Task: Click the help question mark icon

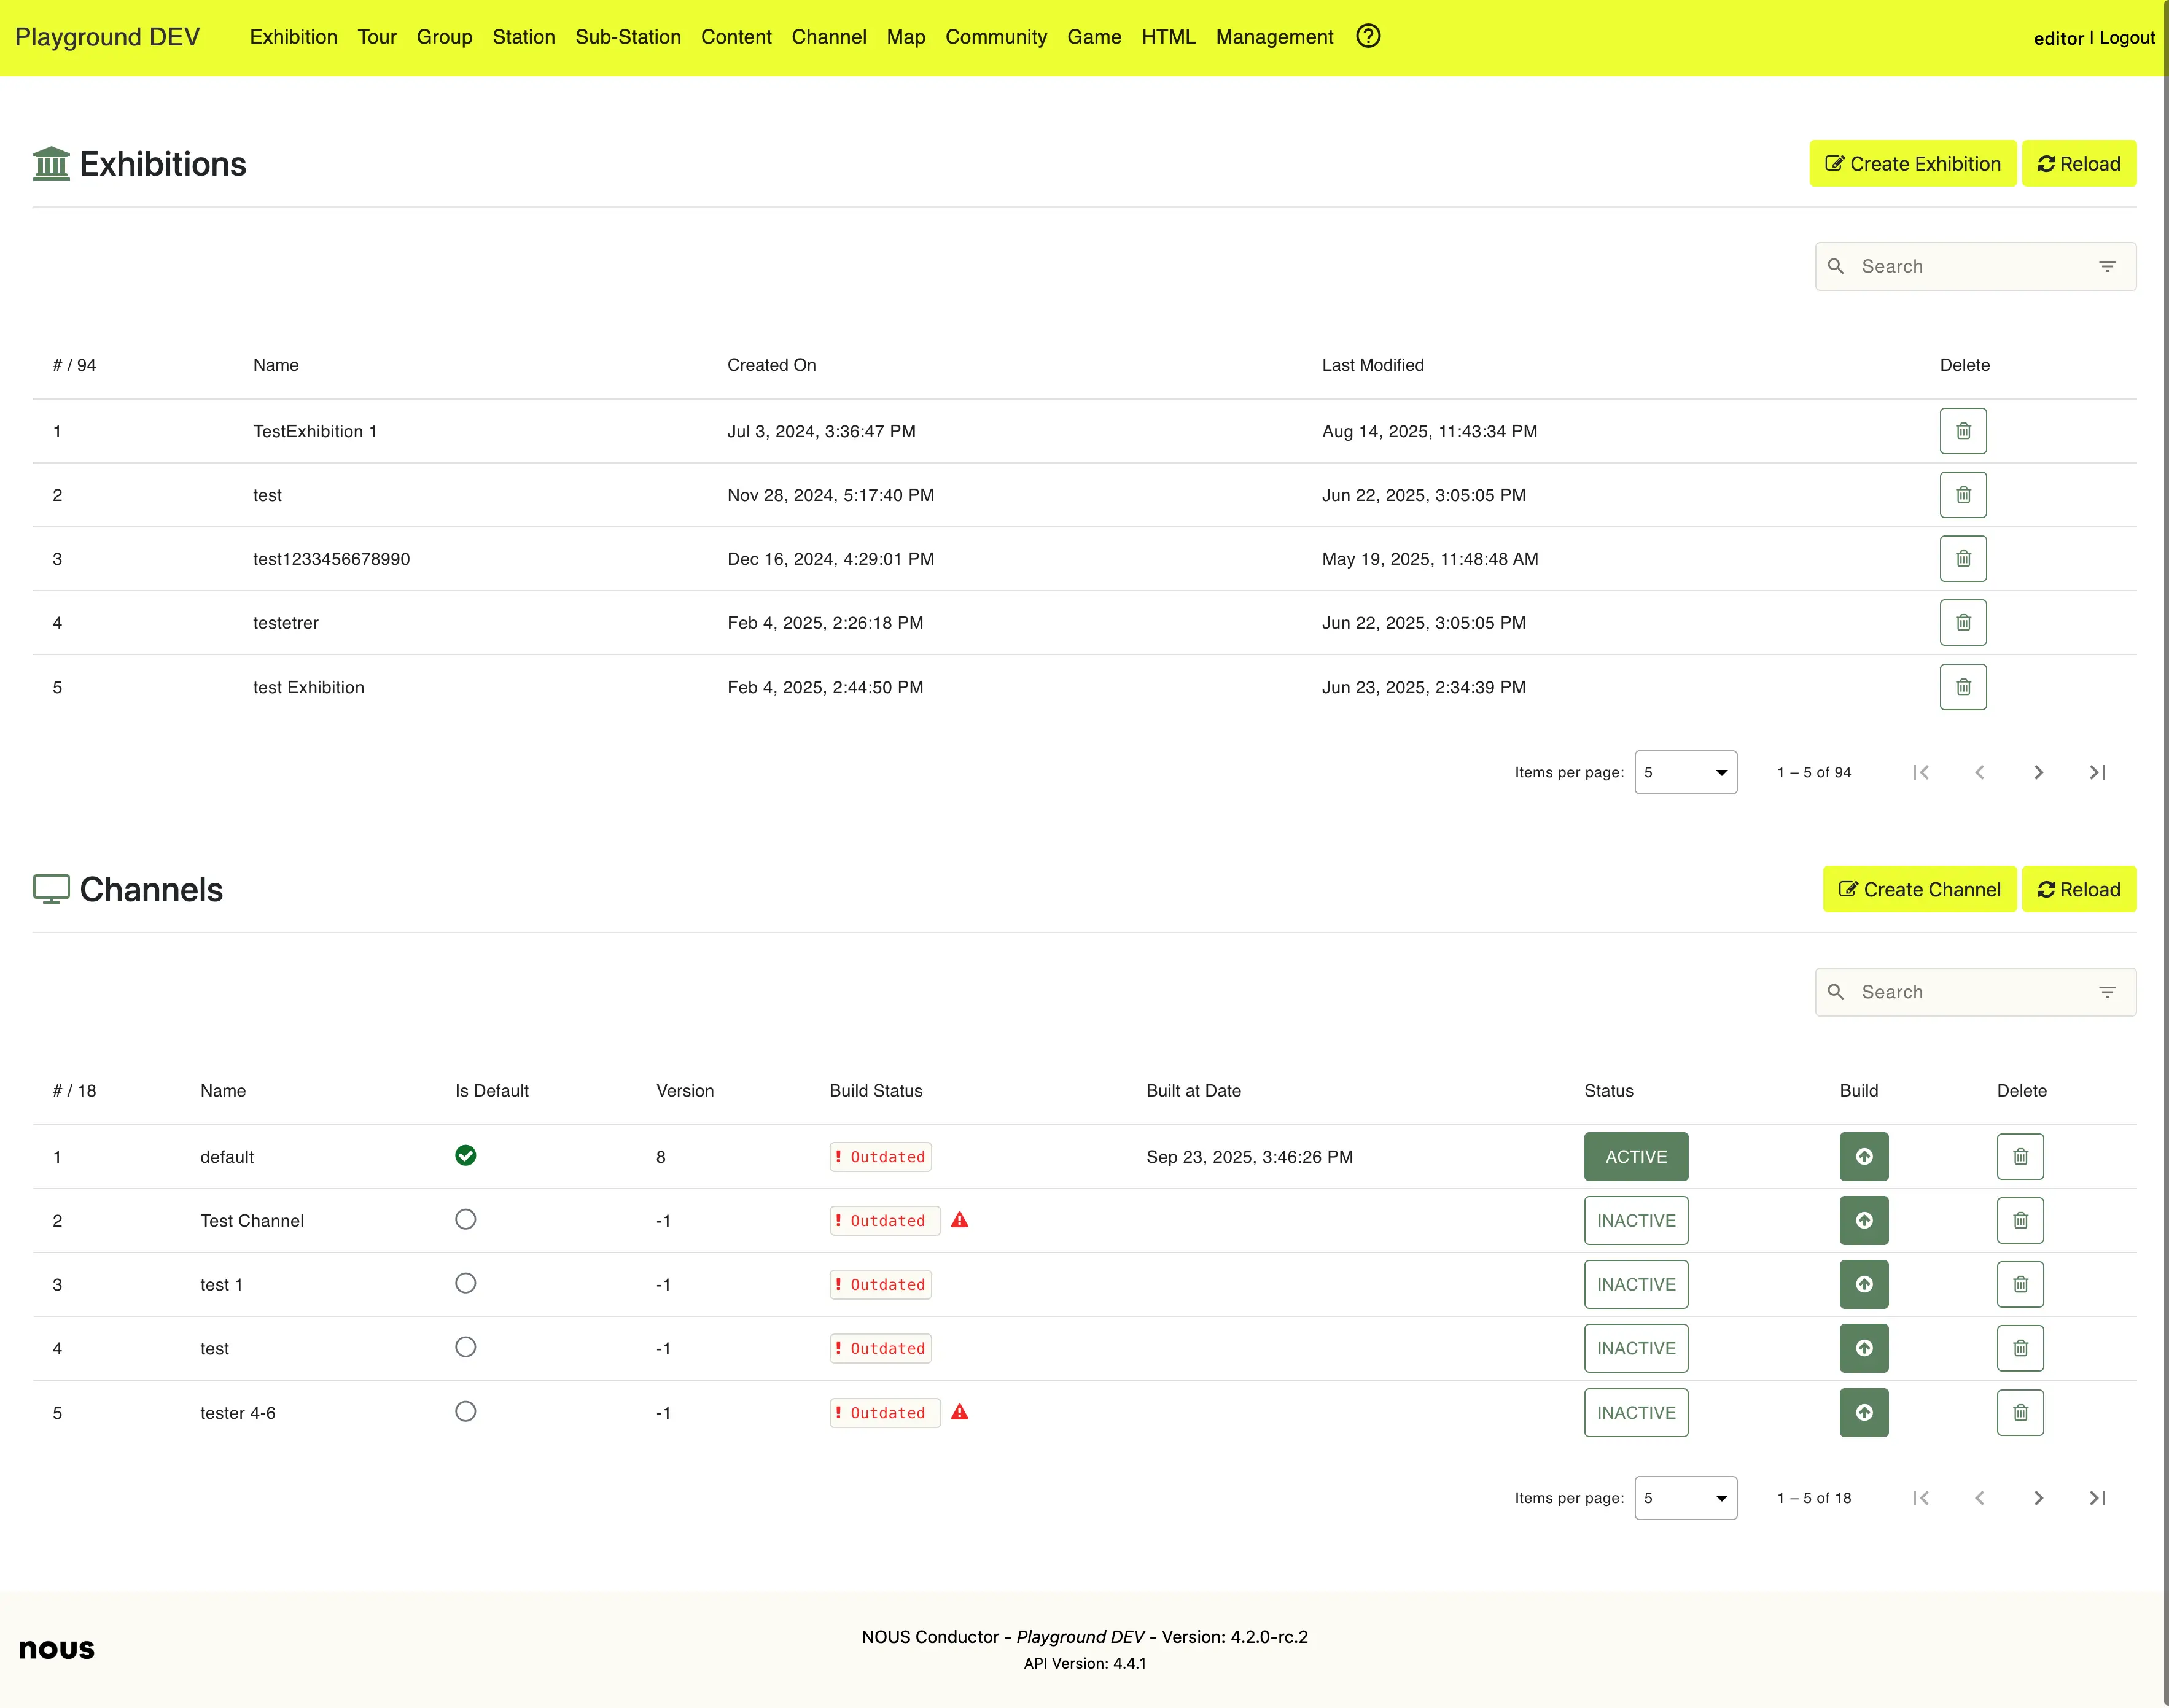Action: [1368, 36]
